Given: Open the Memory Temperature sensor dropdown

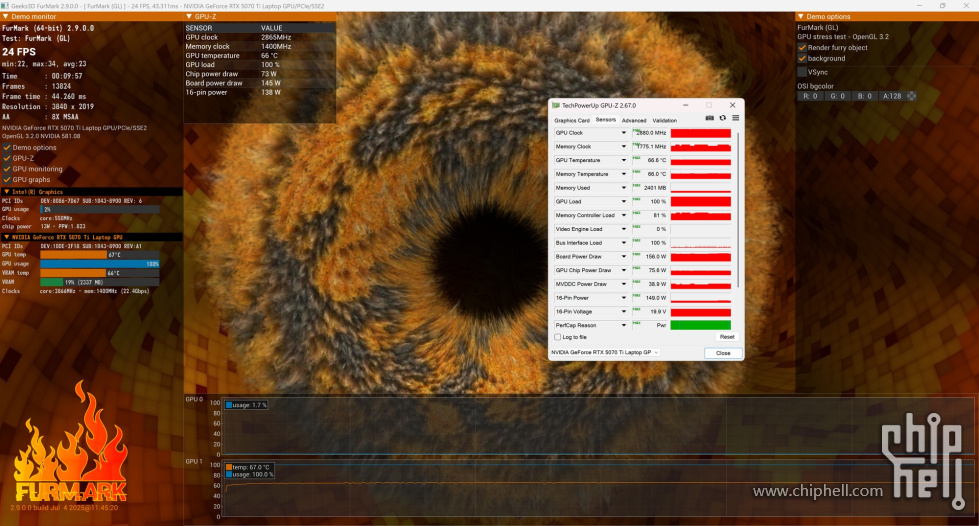Looking at the screenshot, I should [x=623, y=174].
